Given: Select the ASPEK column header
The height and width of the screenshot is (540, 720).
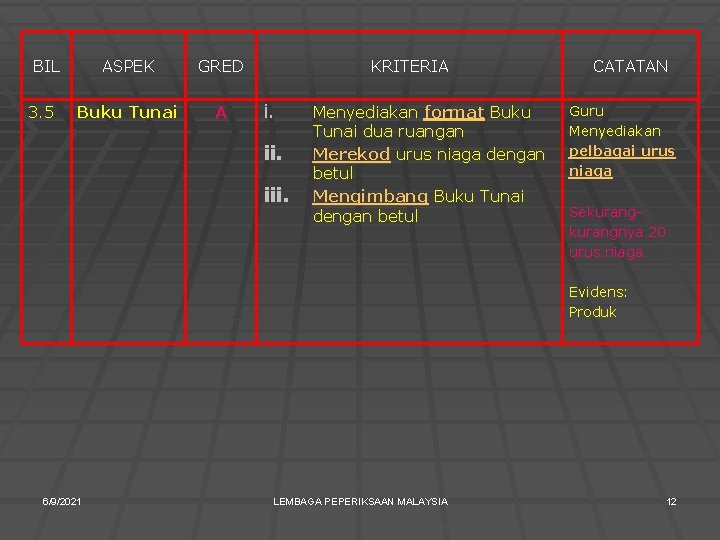Looking at the screenshot, I should coord(128,66).
